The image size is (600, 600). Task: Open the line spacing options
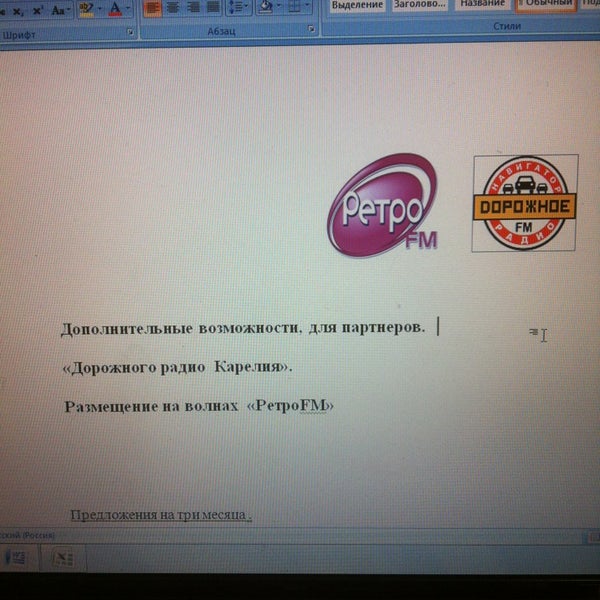pyautogui.click(x=238, y=7)
